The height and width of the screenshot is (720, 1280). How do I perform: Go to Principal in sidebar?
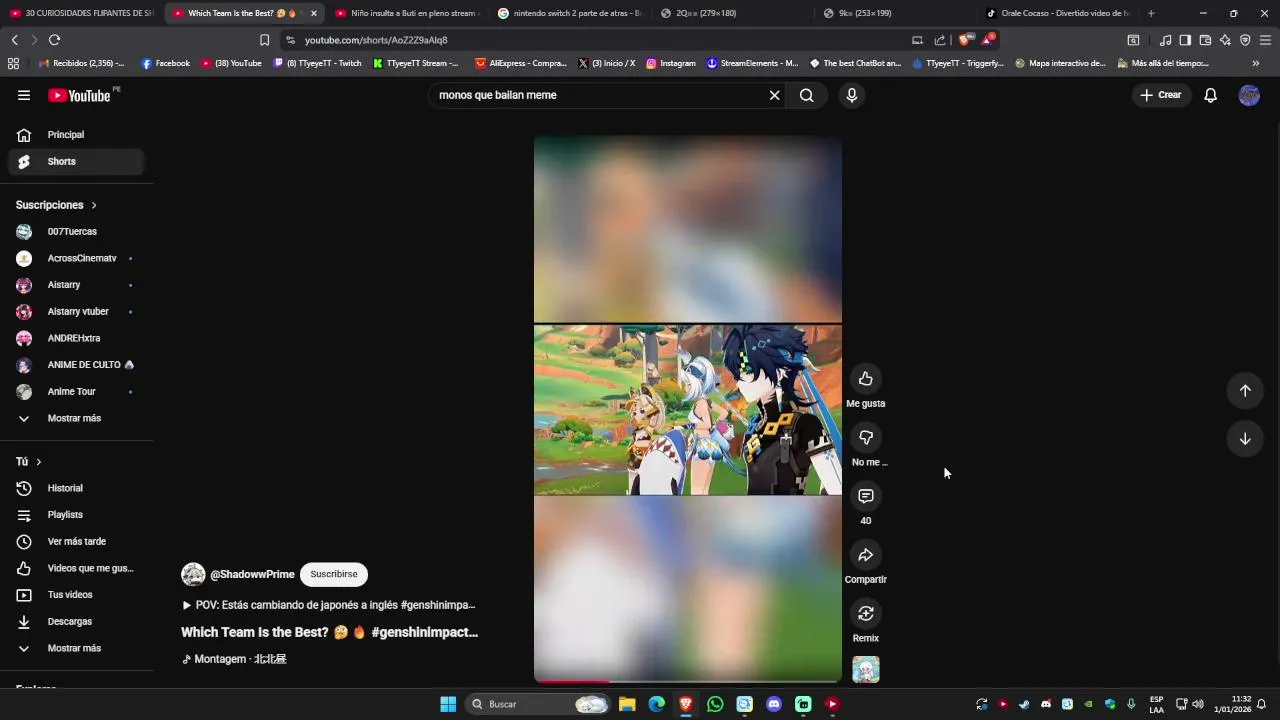click(76, 135)
